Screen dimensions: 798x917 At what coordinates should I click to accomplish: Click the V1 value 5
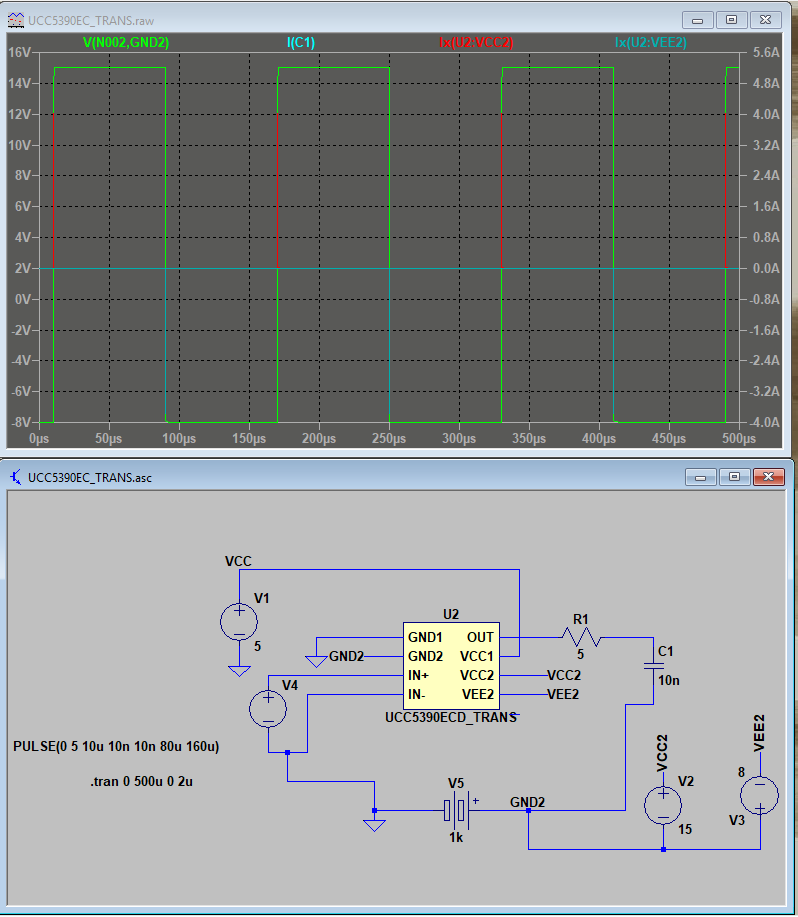click(257, 646)
